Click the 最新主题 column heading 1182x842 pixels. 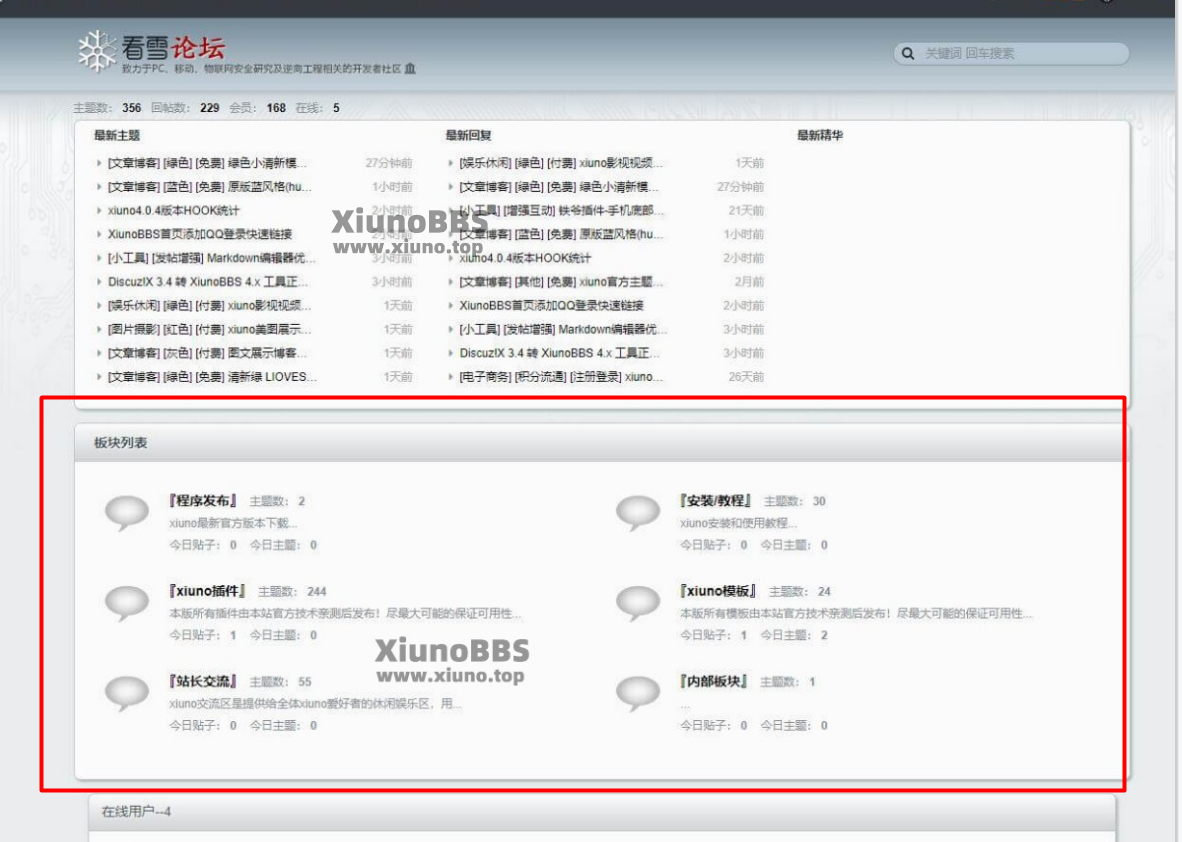click(x=117, y=136)
